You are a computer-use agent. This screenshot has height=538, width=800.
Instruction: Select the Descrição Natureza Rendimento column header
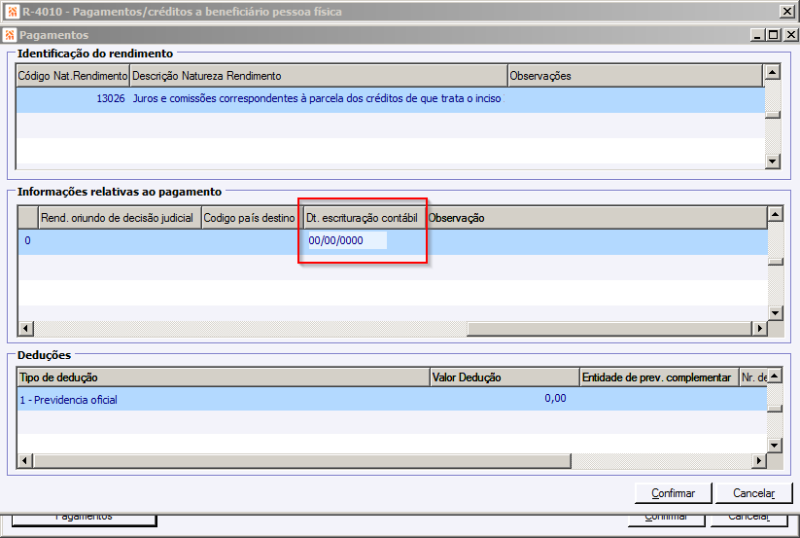pyautogui.click(x=318, y=76)
